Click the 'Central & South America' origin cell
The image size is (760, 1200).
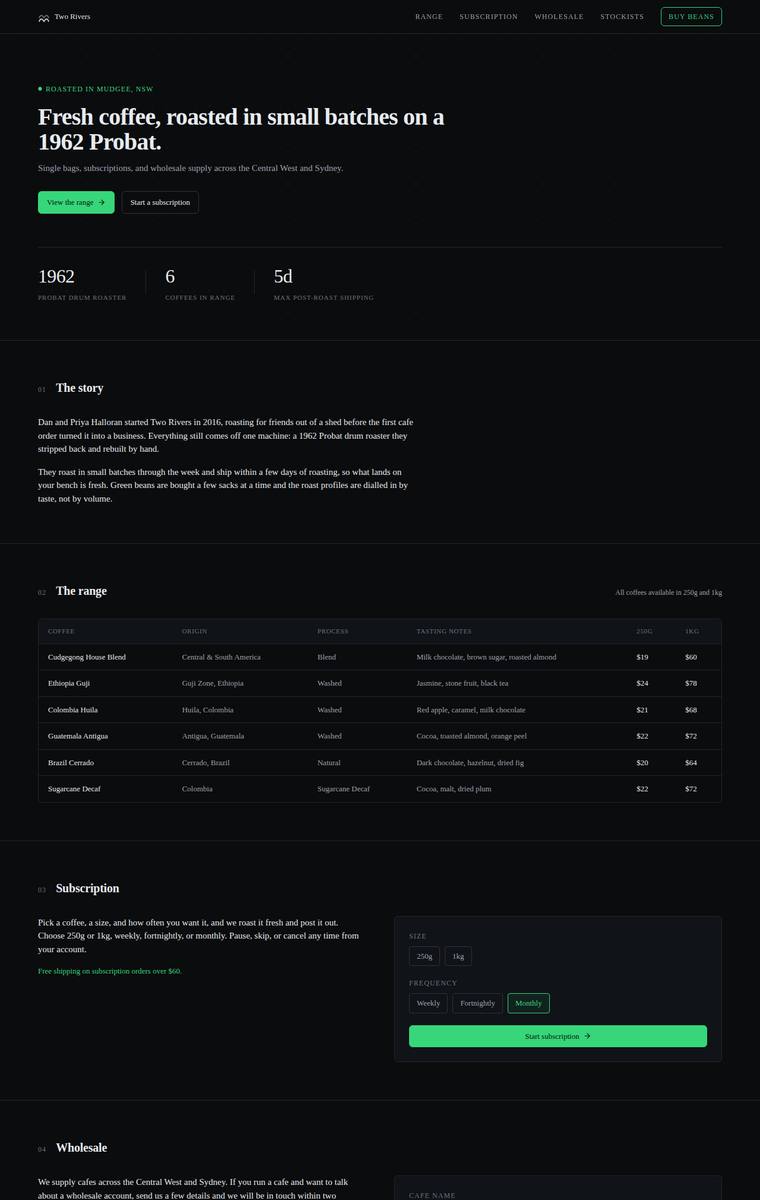coord(221,657)
